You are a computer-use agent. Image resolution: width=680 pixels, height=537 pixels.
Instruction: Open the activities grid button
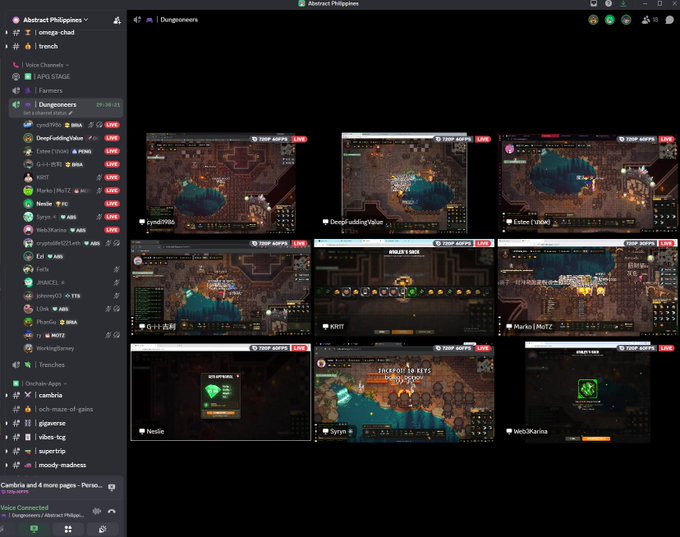pos(68,529)
